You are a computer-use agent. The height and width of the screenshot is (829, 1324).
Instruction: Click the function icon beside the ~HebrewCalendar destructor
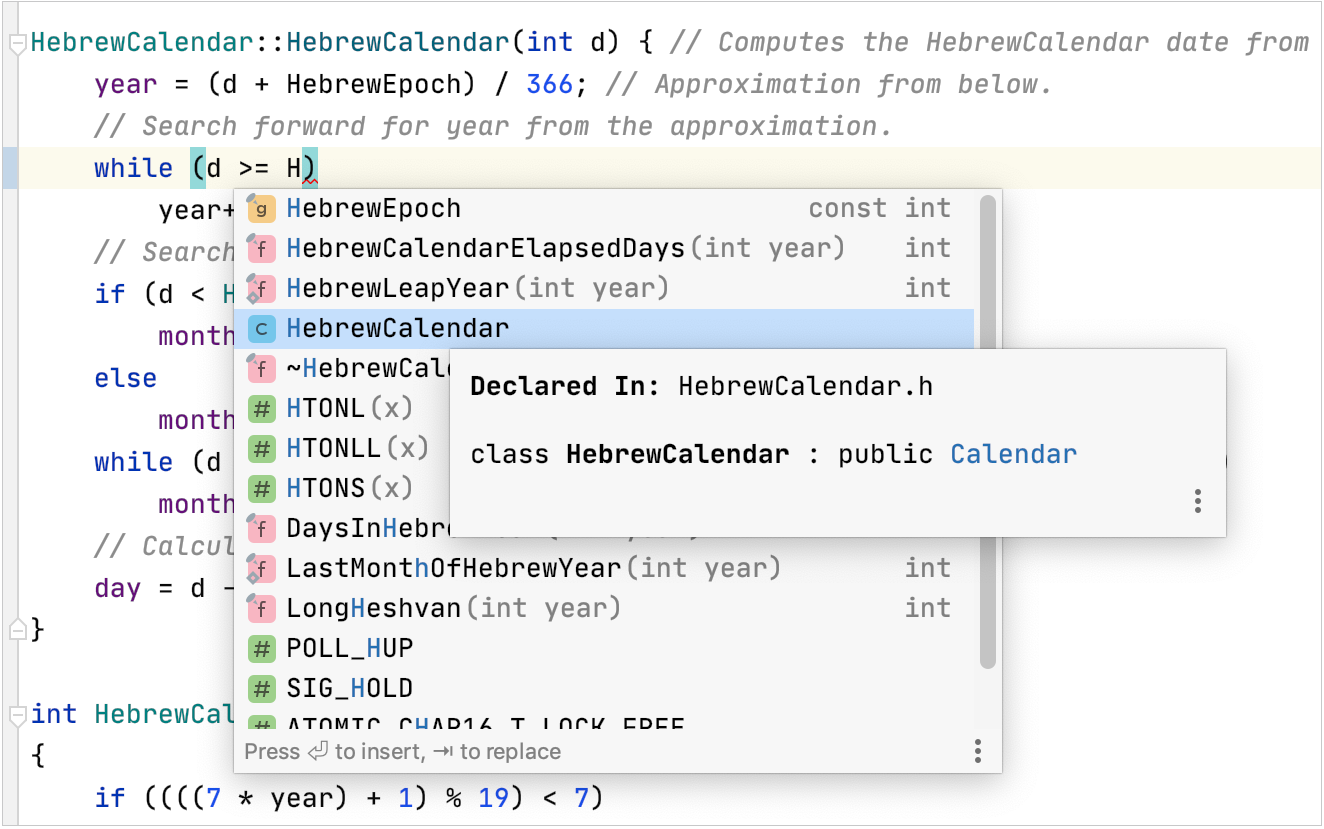click(x=261, y=368)
